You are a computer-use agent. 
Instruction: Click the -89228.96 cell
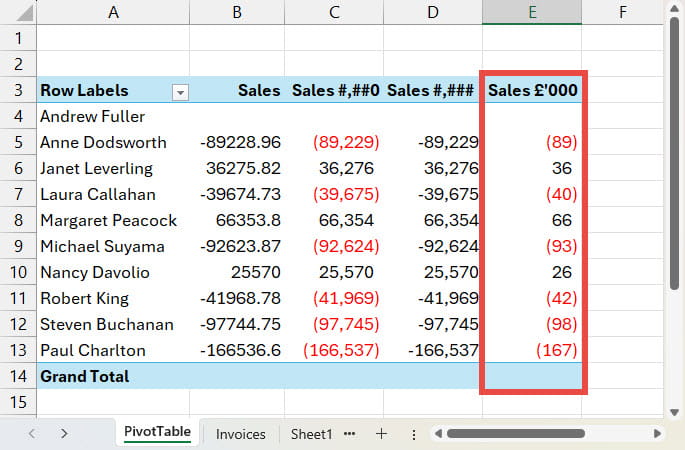pos(237,142)
